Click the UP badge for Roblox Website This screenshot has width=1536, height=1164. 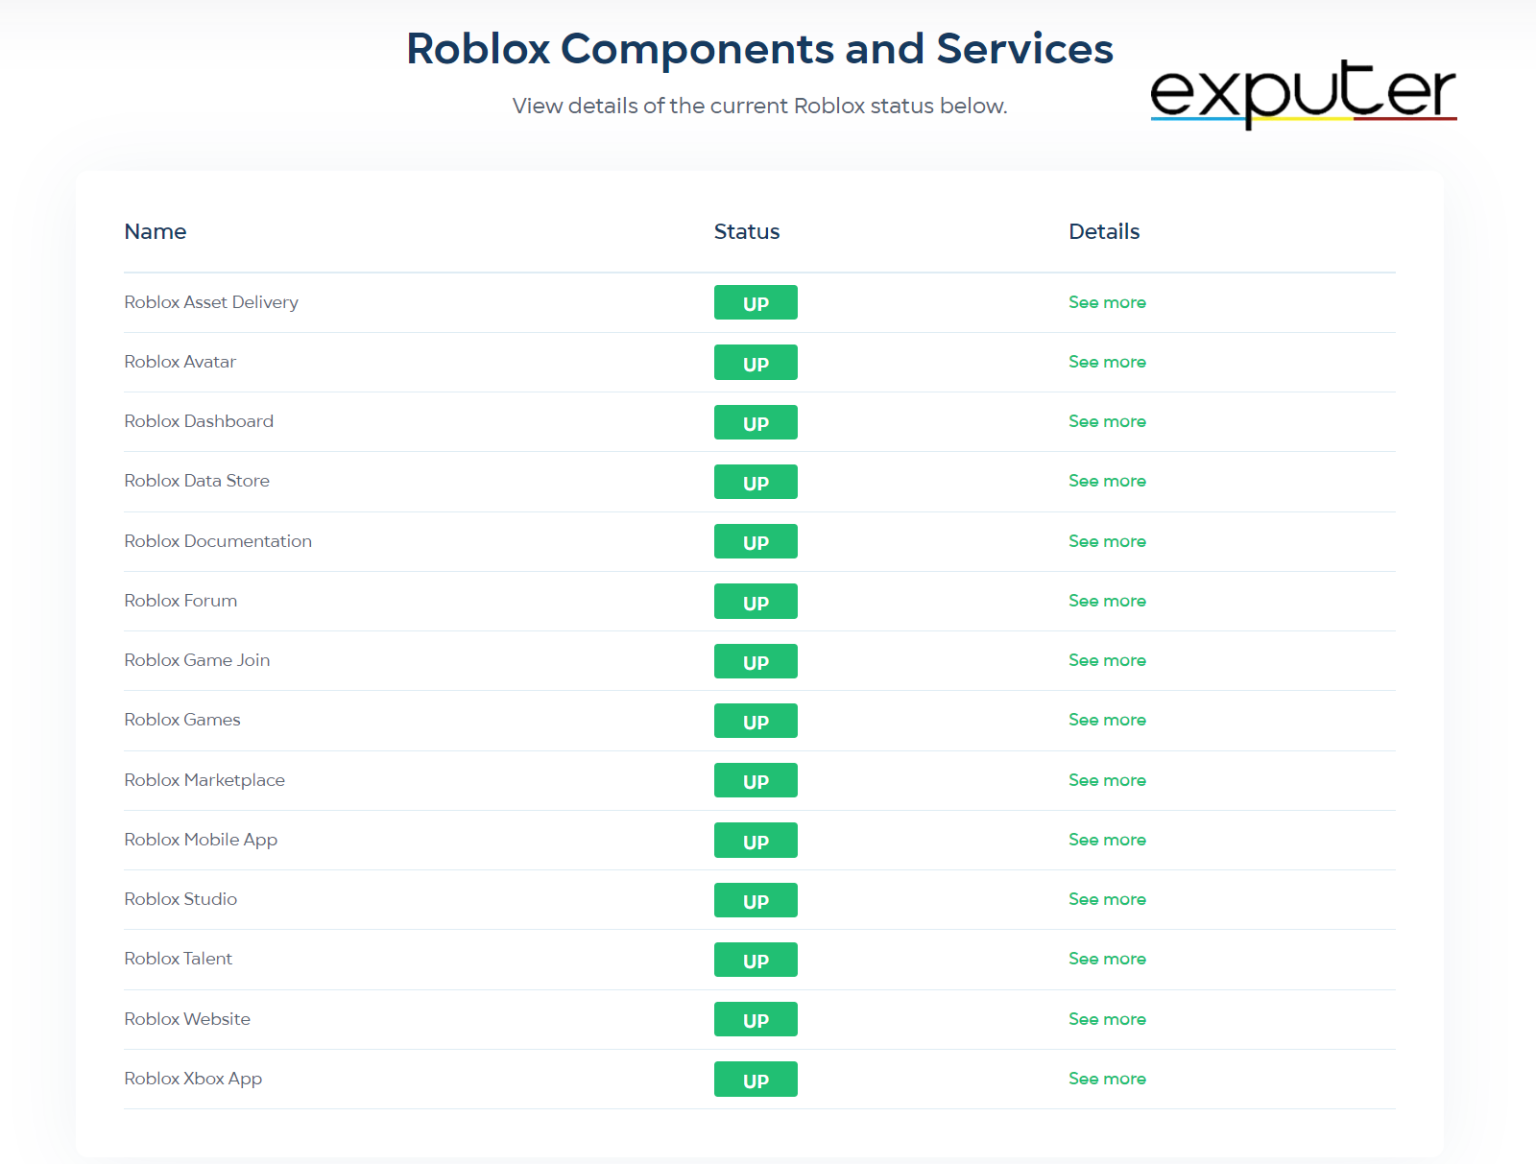tap(755, 1019)
